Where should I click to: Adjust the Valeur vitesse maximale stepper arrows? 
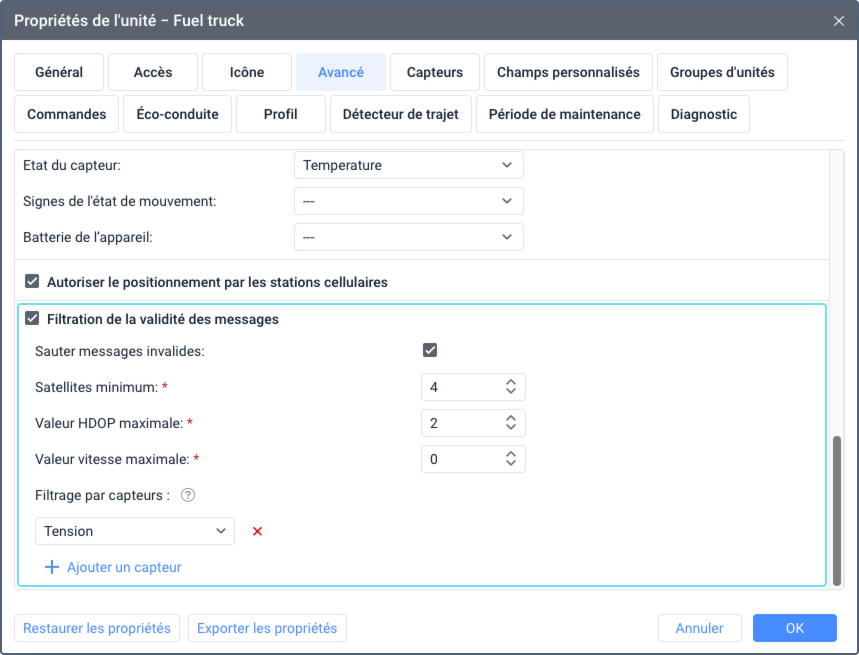point(510,459)
